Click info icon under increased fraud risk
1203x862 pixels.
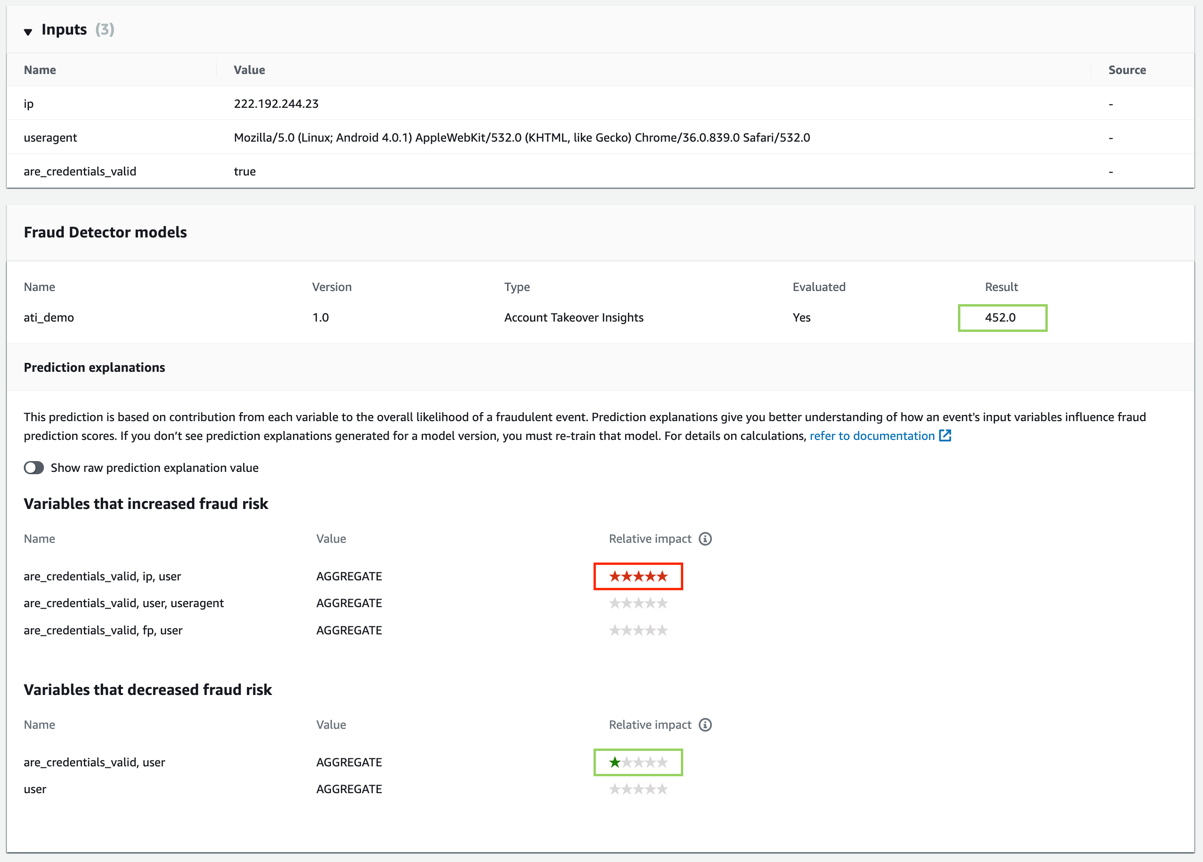705,539
